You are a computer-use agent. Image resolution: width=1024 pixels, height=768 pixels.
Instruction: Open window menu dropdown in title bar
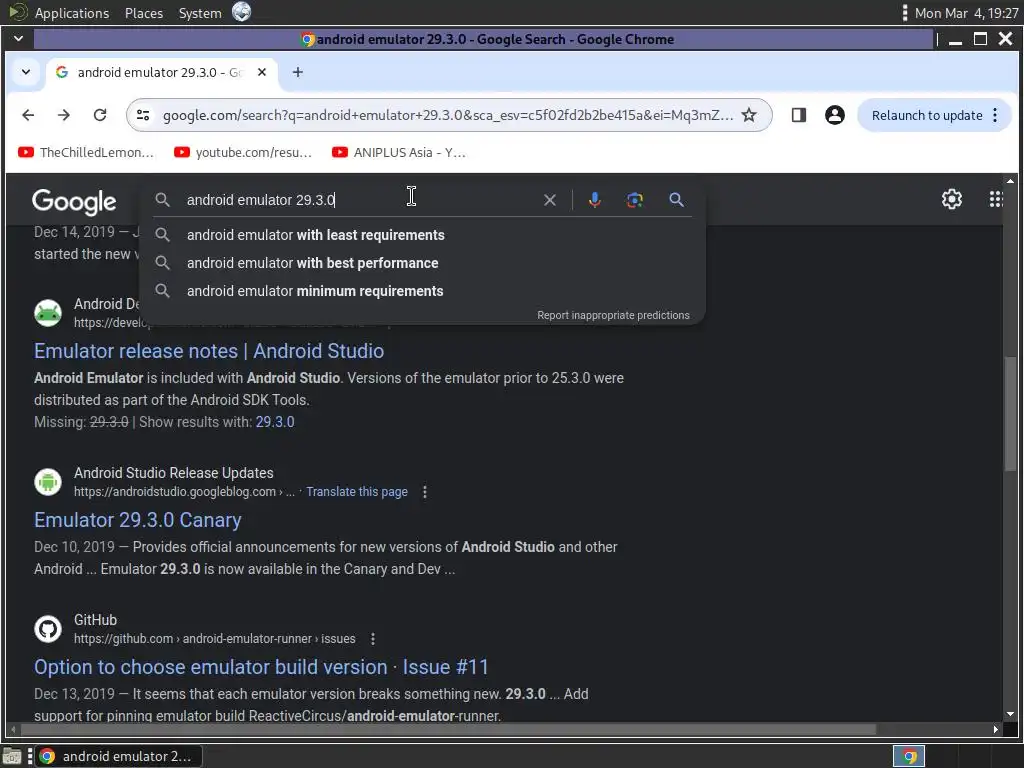tap(18, 39)
